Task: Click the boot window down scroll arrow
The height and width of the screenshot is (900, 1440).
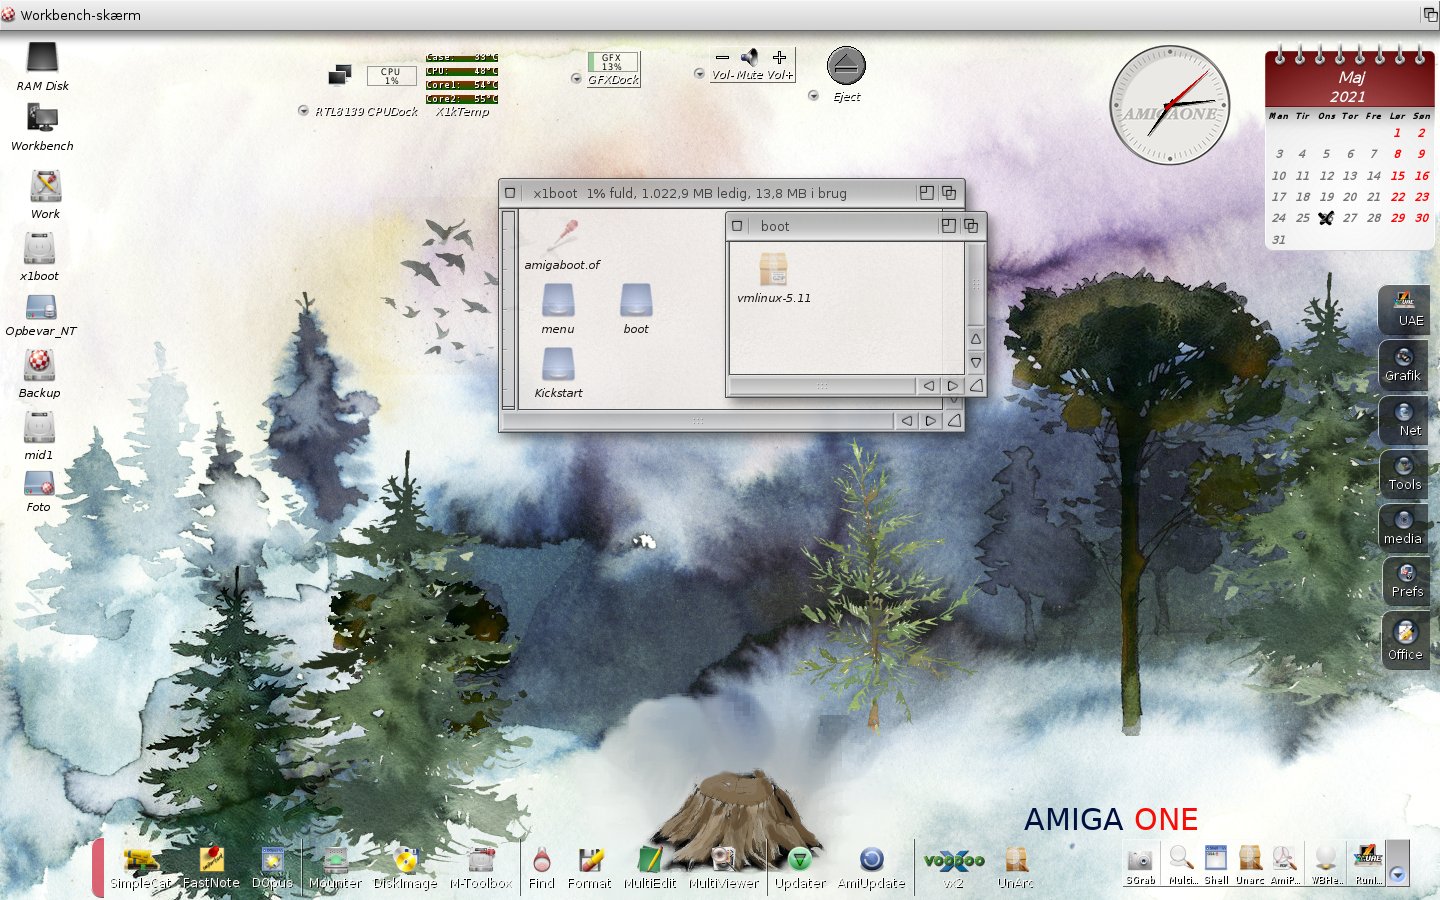Action: pyautogui.click(x=975, y=362)
